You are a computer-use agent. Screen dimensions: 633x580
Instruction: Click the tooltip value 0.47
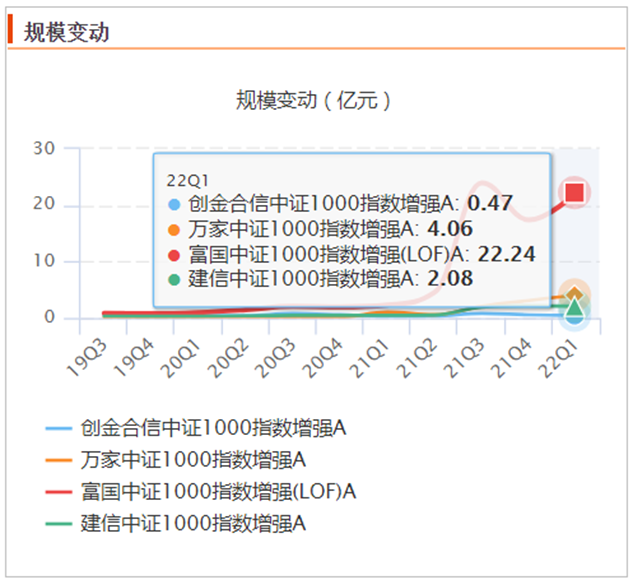pos(490,203)
